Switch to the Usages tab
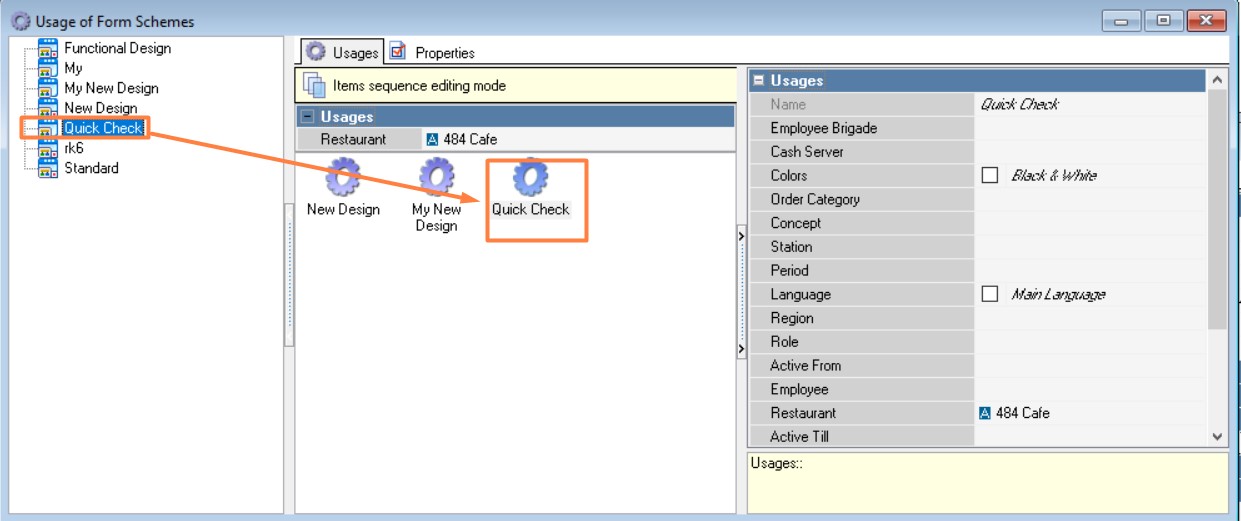Image resolution: width=1241 pixels, height=521 pixels. pyautogui.click(x=342, y=52)
